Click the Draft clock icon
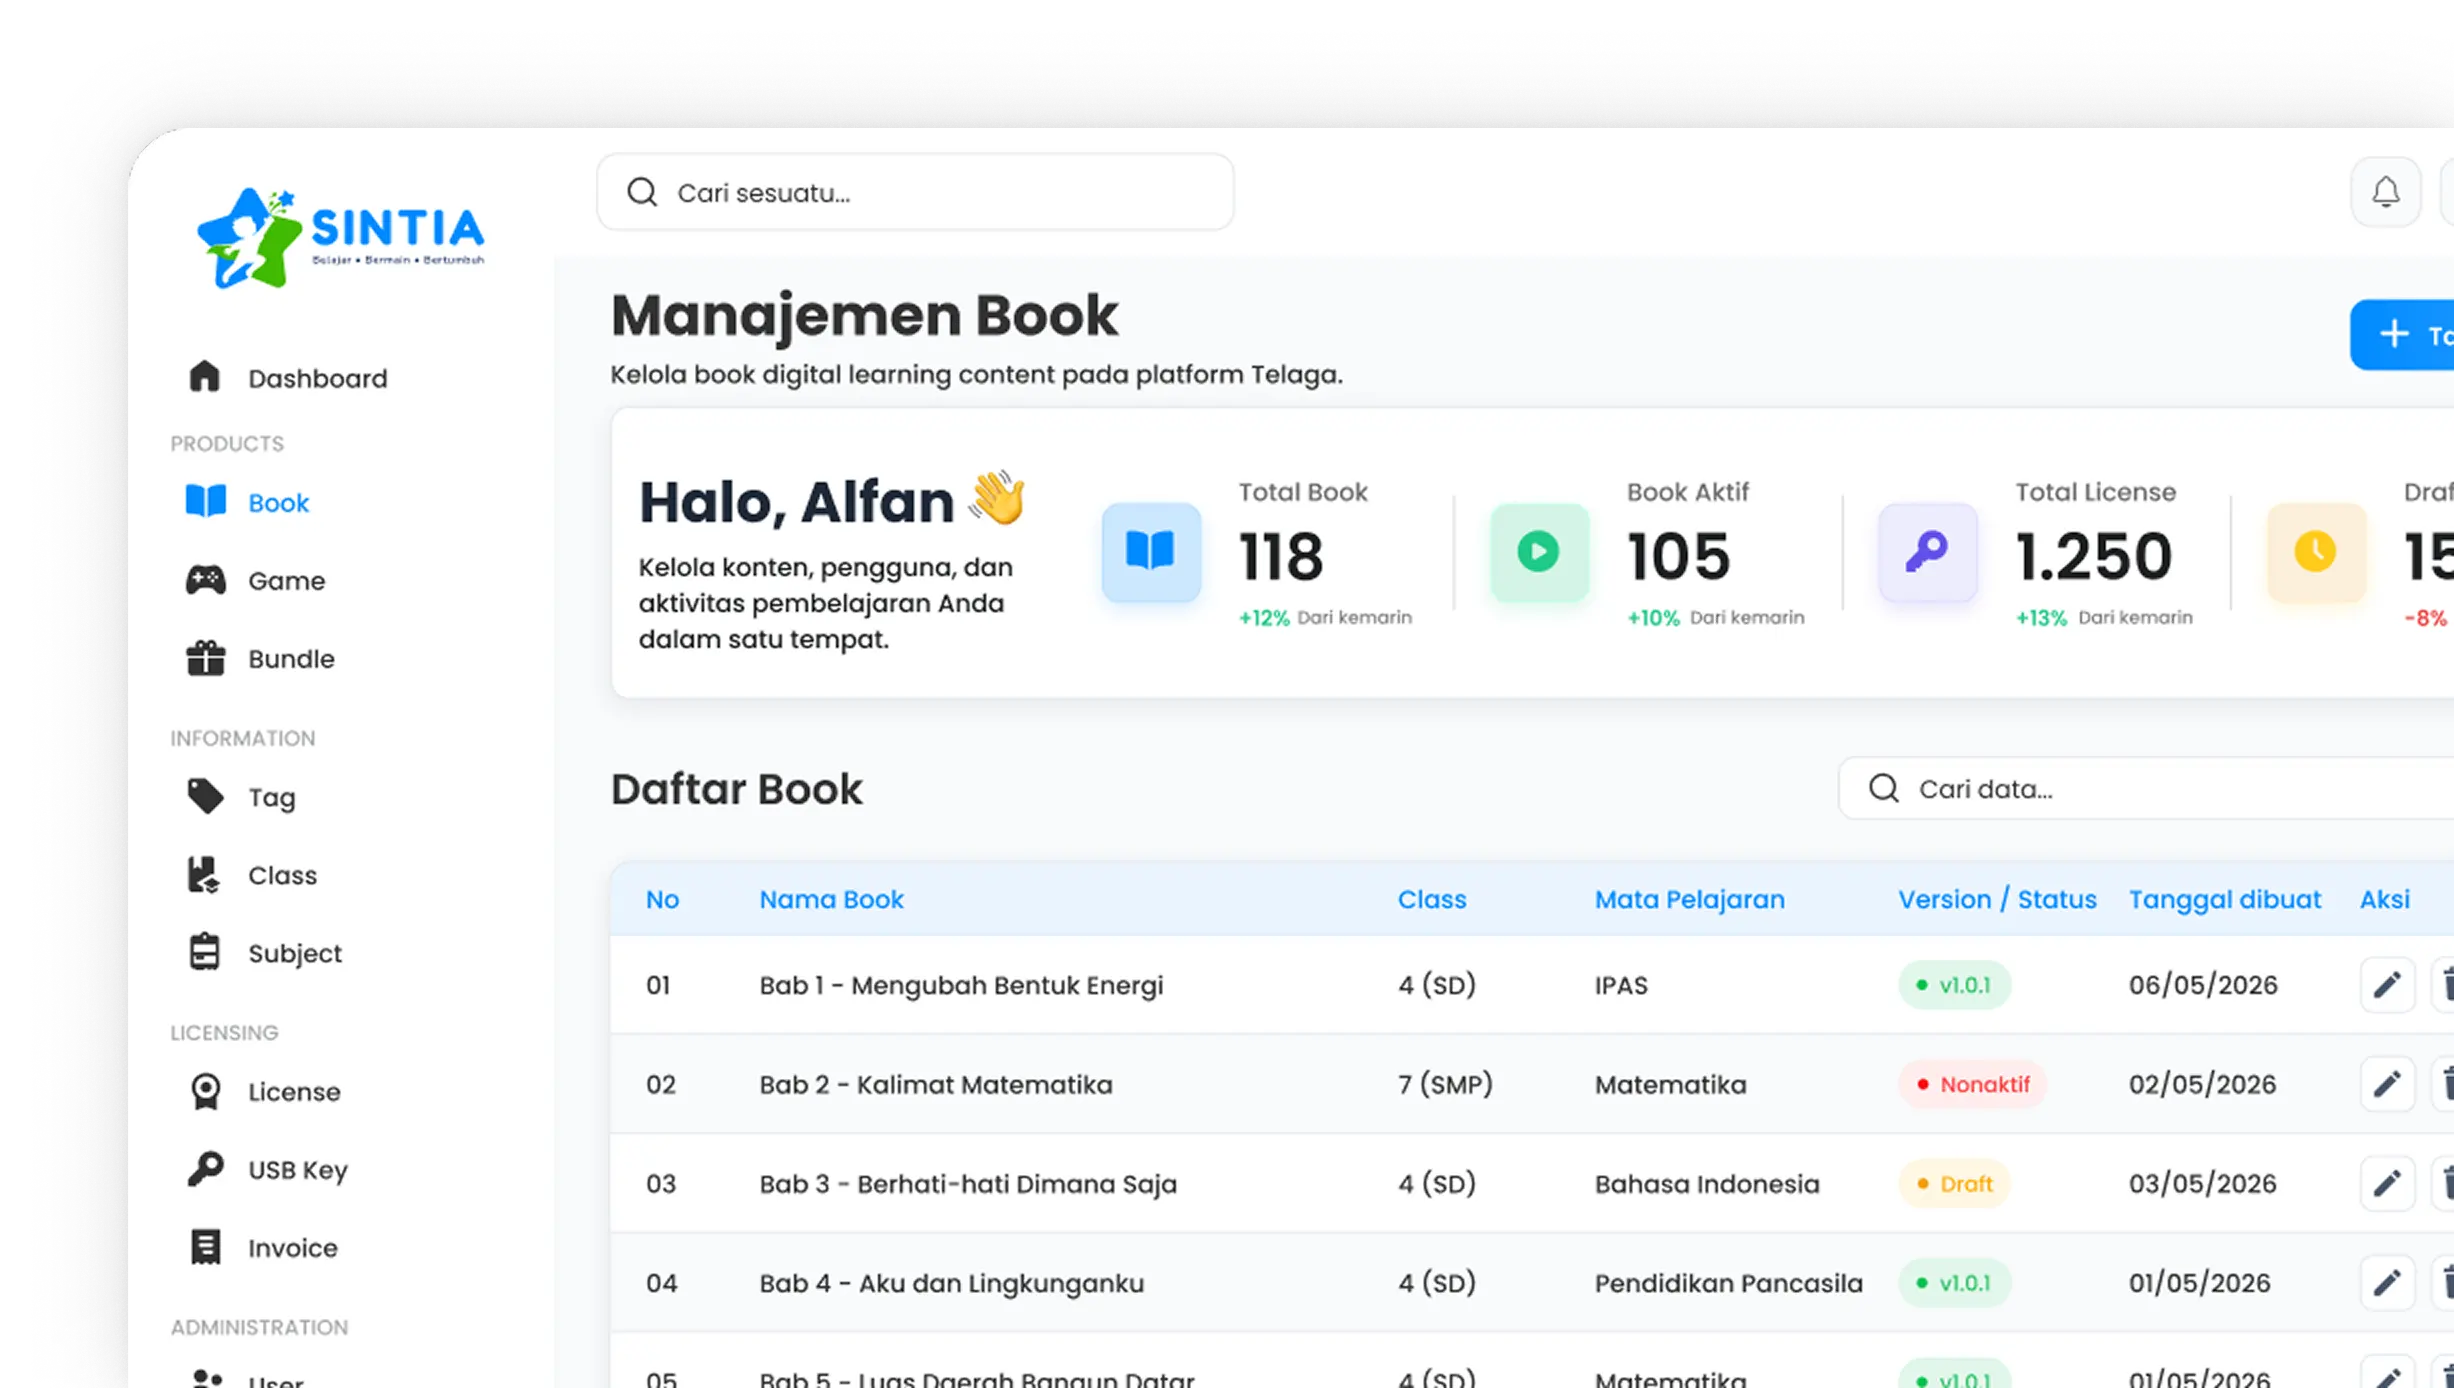Image resolution: width=2454 pixels, height=1388 pixels. [x=2315, y=552]
